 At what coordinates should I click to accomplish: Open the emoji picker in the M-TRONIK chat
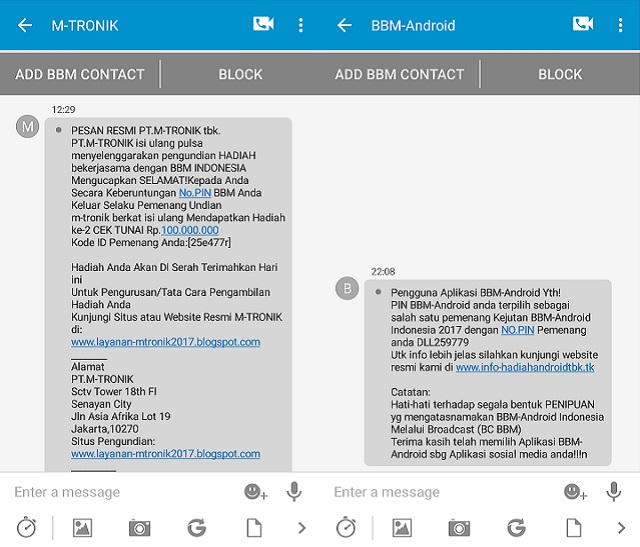pos(256,491)
